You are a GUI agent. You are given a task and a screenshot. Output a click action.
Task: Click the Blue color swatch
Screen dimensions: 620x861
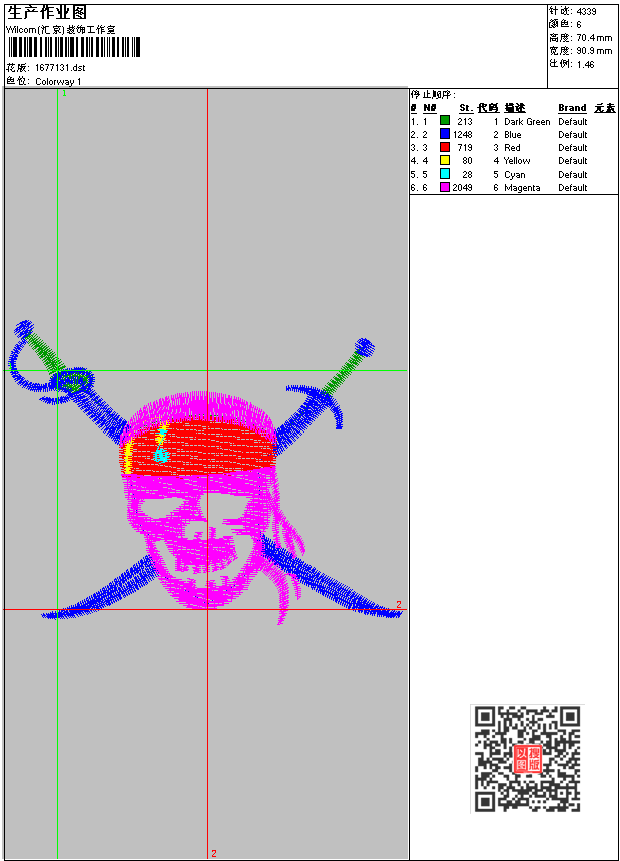[x=445, y=133]
